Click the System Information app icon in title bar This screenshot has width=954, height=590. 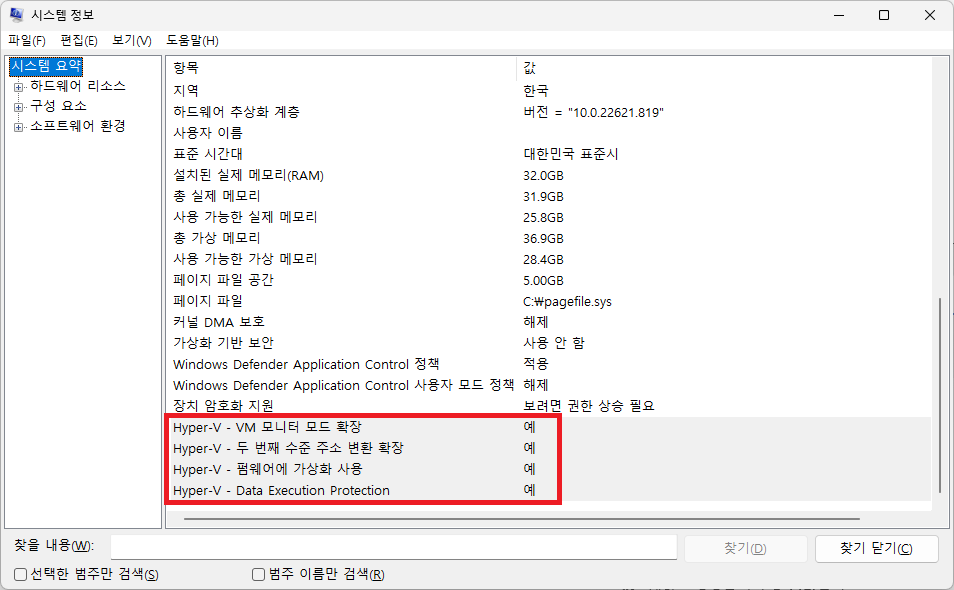pos(16,15)
